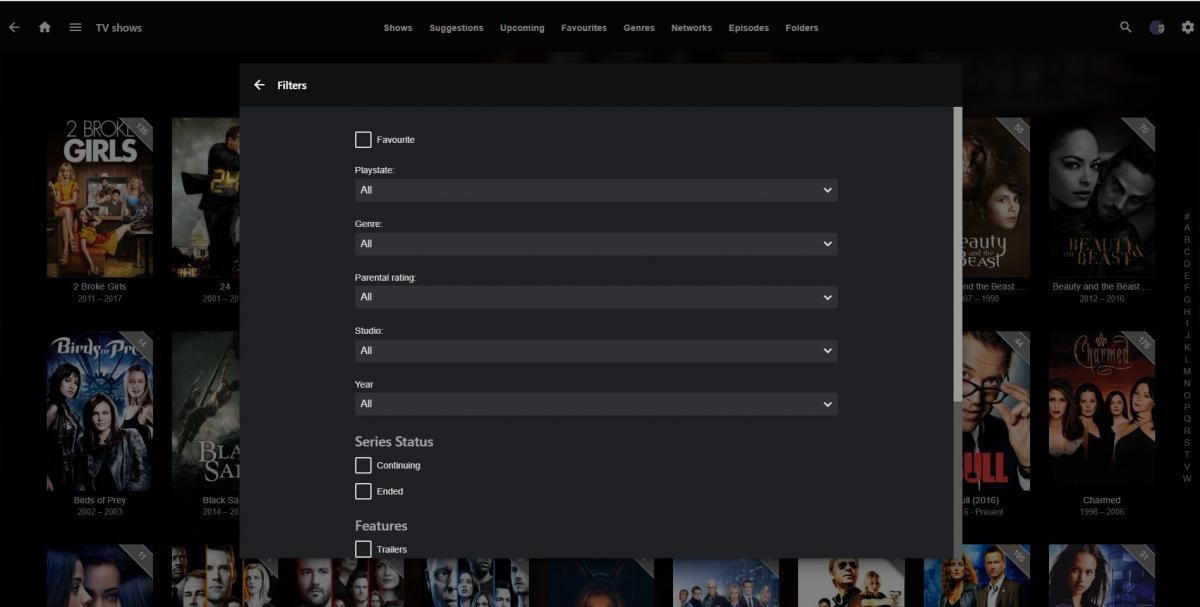
Task: Select the Favourites tab
Action: 584,28
